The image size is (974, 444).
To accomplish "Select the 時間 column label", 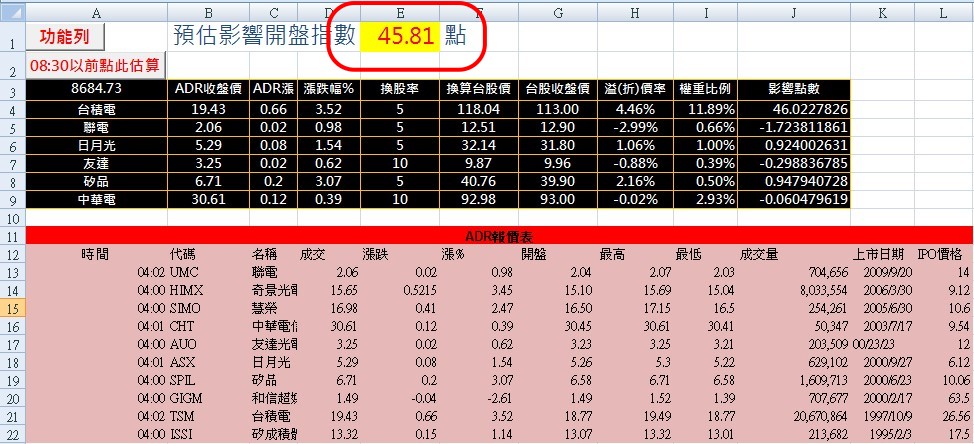I will [x=95, y=254].
